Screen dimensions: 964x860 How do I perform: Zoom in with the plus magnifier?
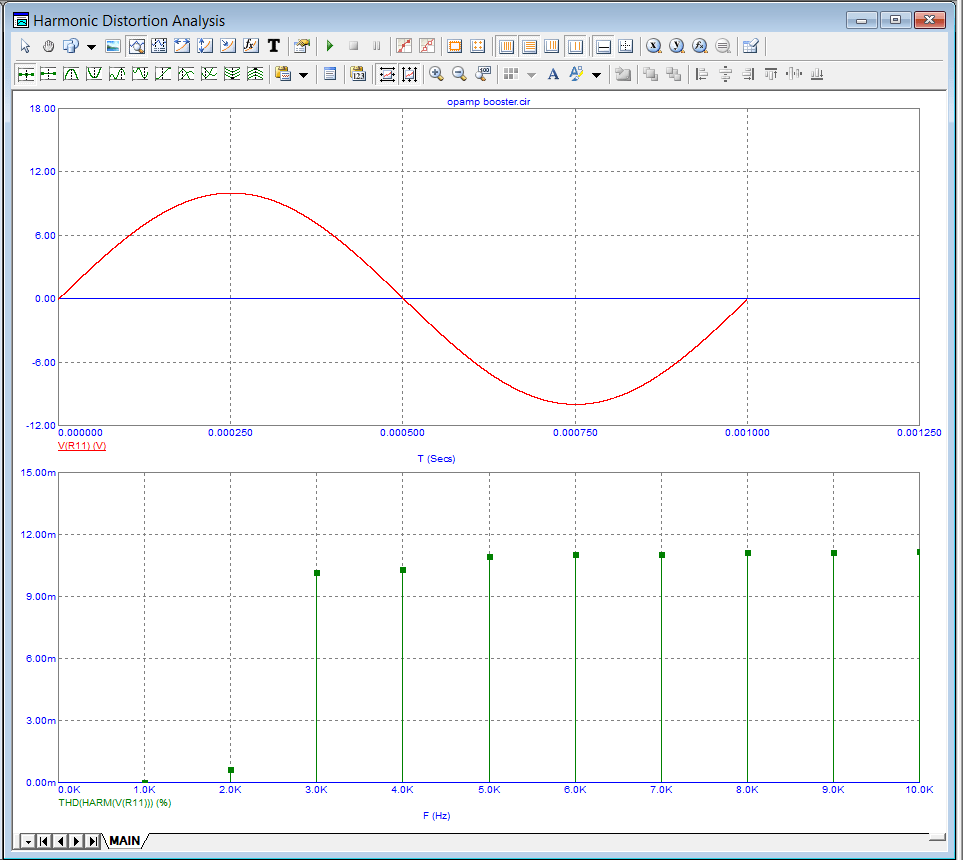[x=437, y=74]
